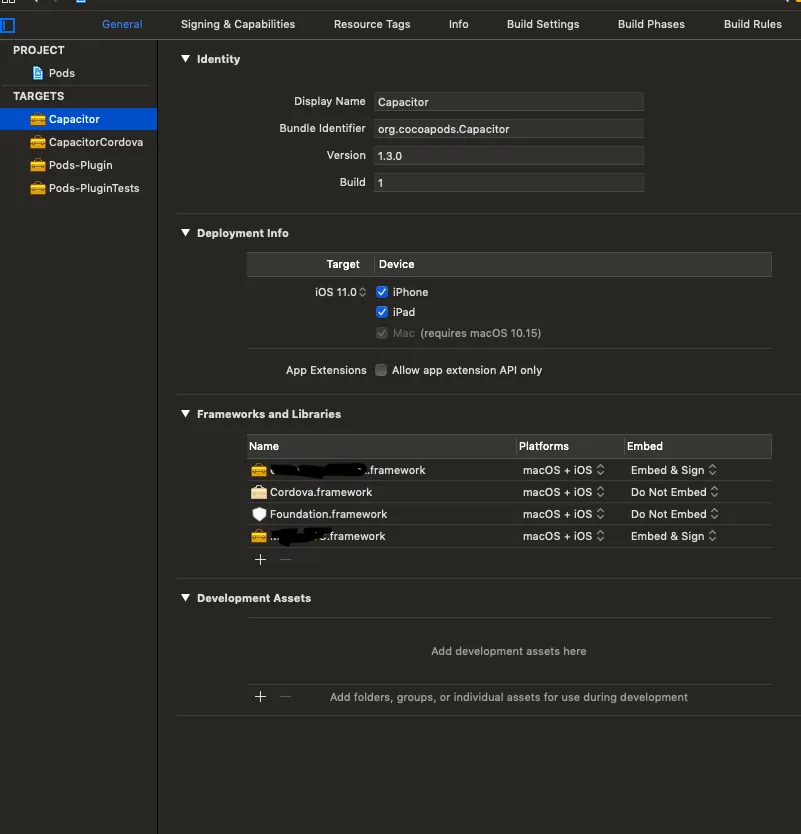Click the Pods-PluginTests target toolbox icon

click(38, 188)
